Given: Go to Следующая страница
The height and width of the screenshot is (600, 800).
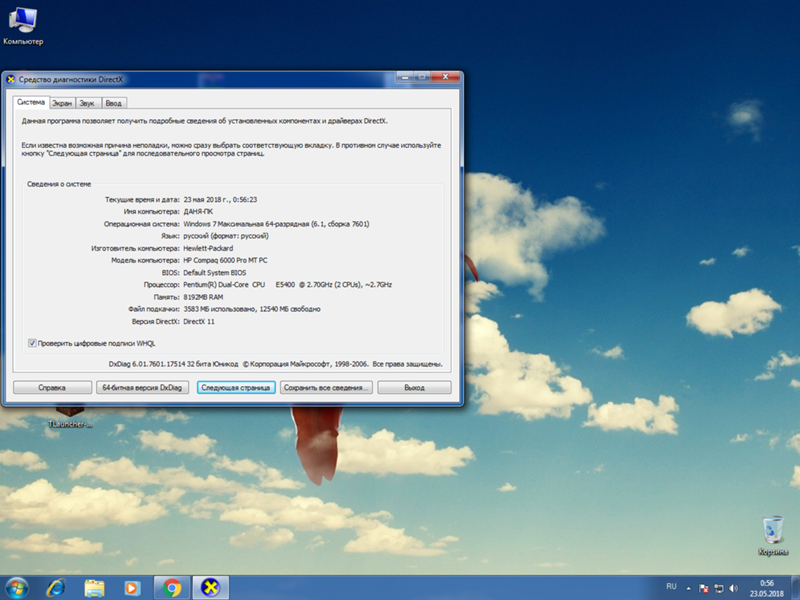Looking at the screenshot, I should click(236, 388).
